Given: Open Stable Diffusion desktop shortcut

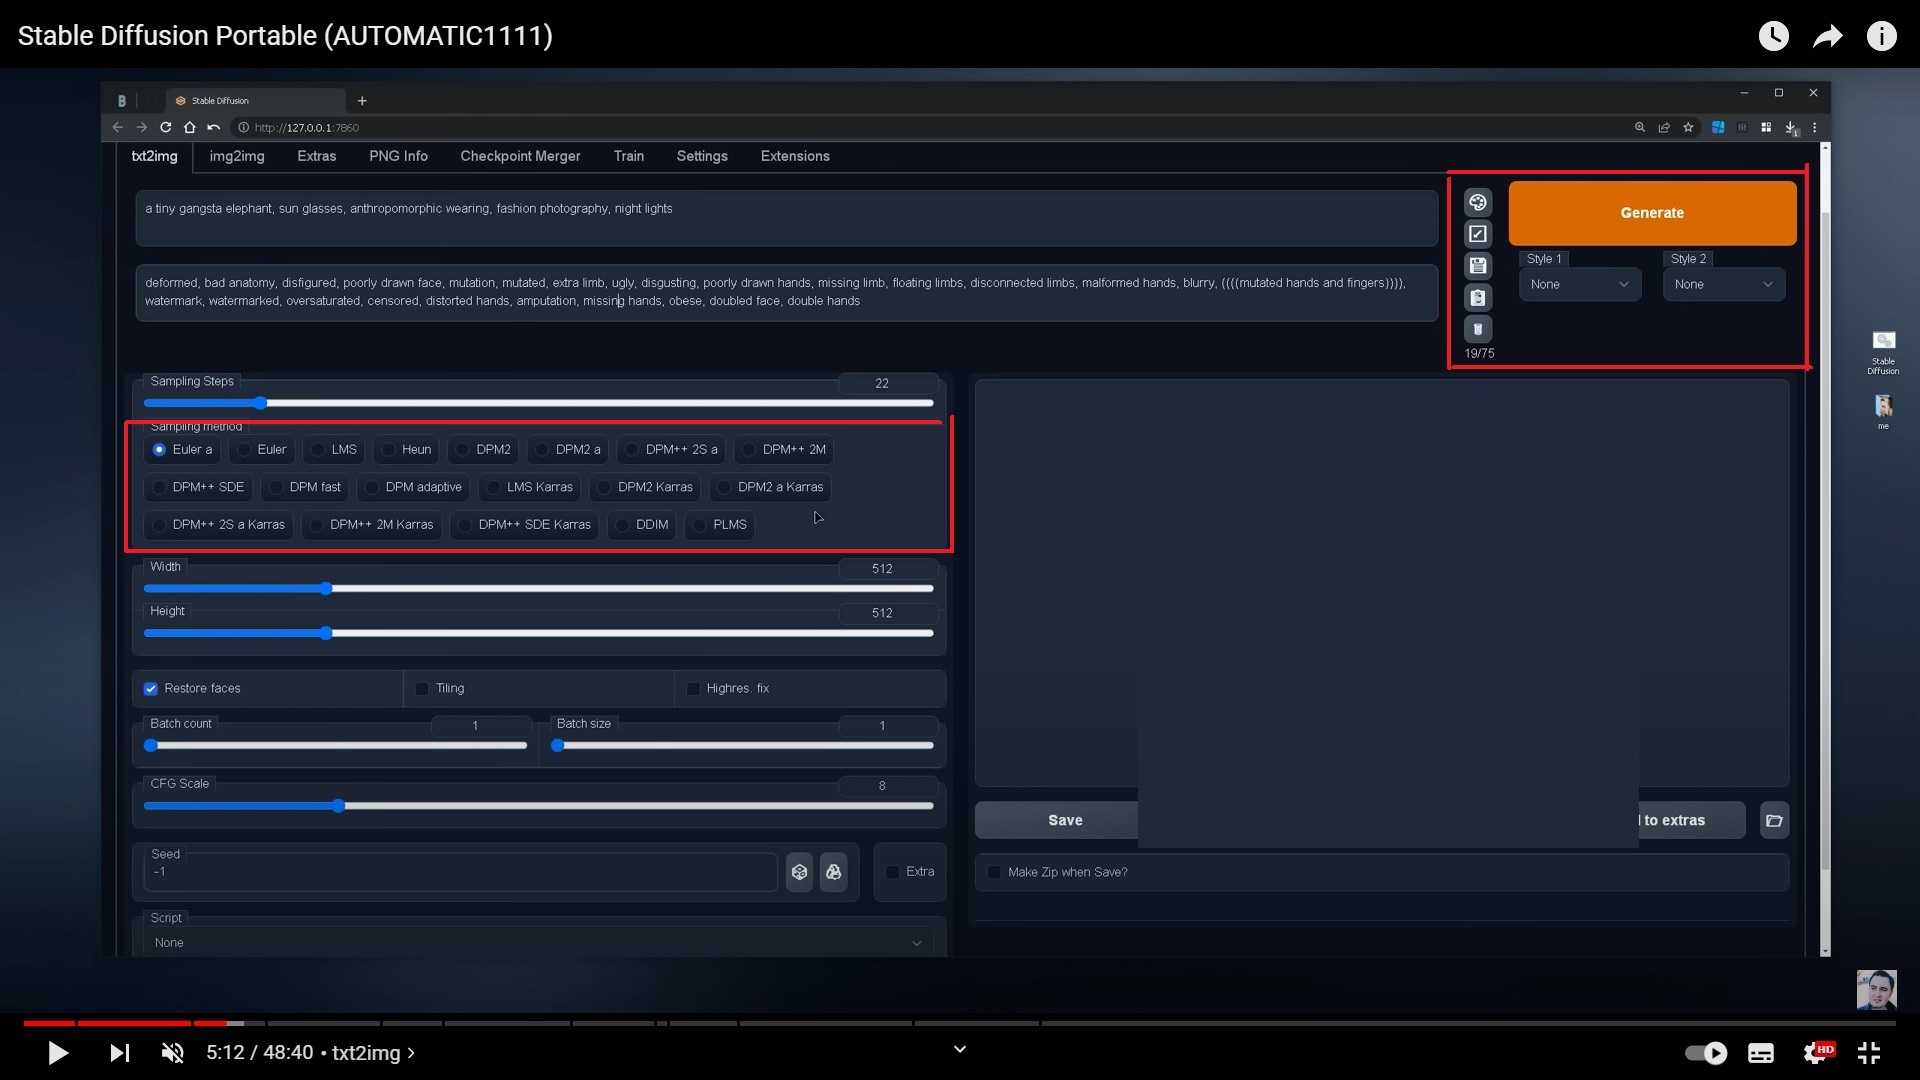Looking at the screenshot, I should [1883, 352].
